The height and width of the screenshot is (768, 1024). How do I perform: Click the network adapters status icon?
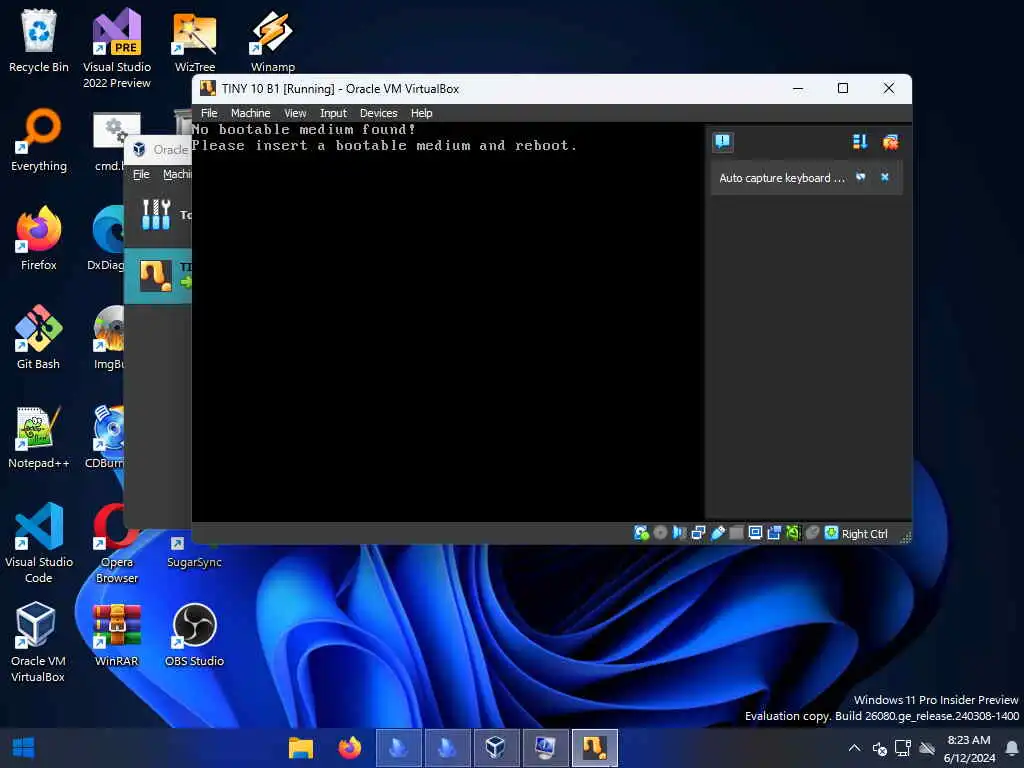coord(698,533)
